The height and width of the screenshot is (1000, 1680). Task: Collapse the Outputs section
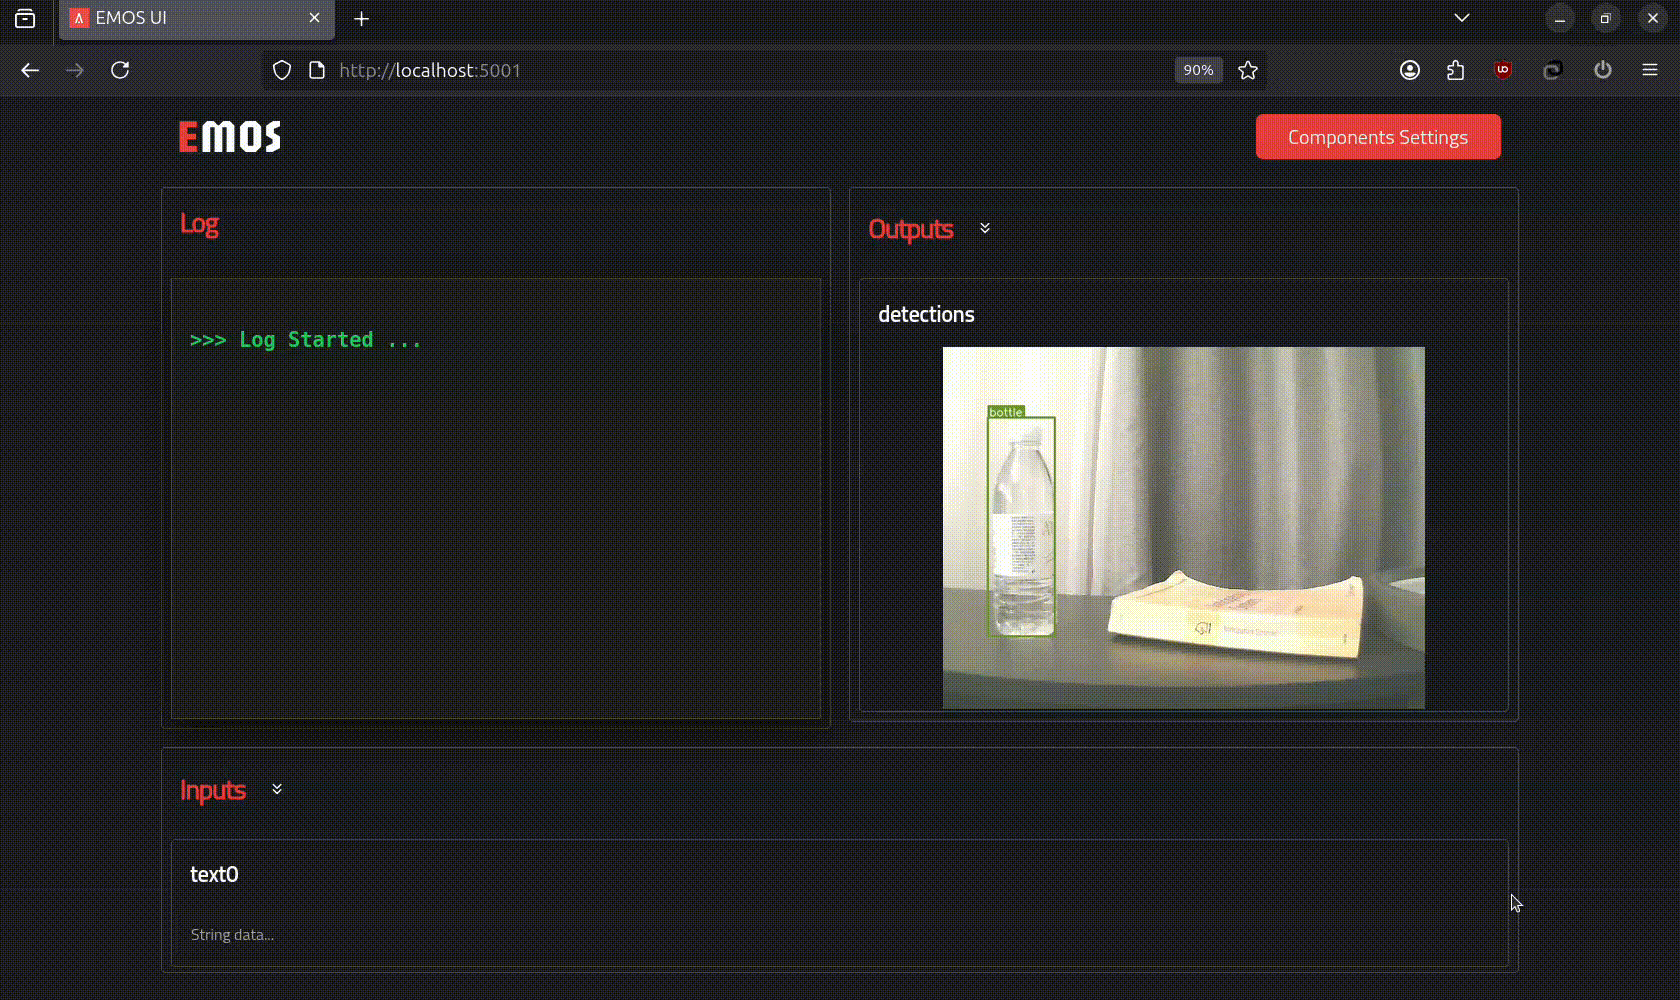pyautogui.click(x=985, y=228)
